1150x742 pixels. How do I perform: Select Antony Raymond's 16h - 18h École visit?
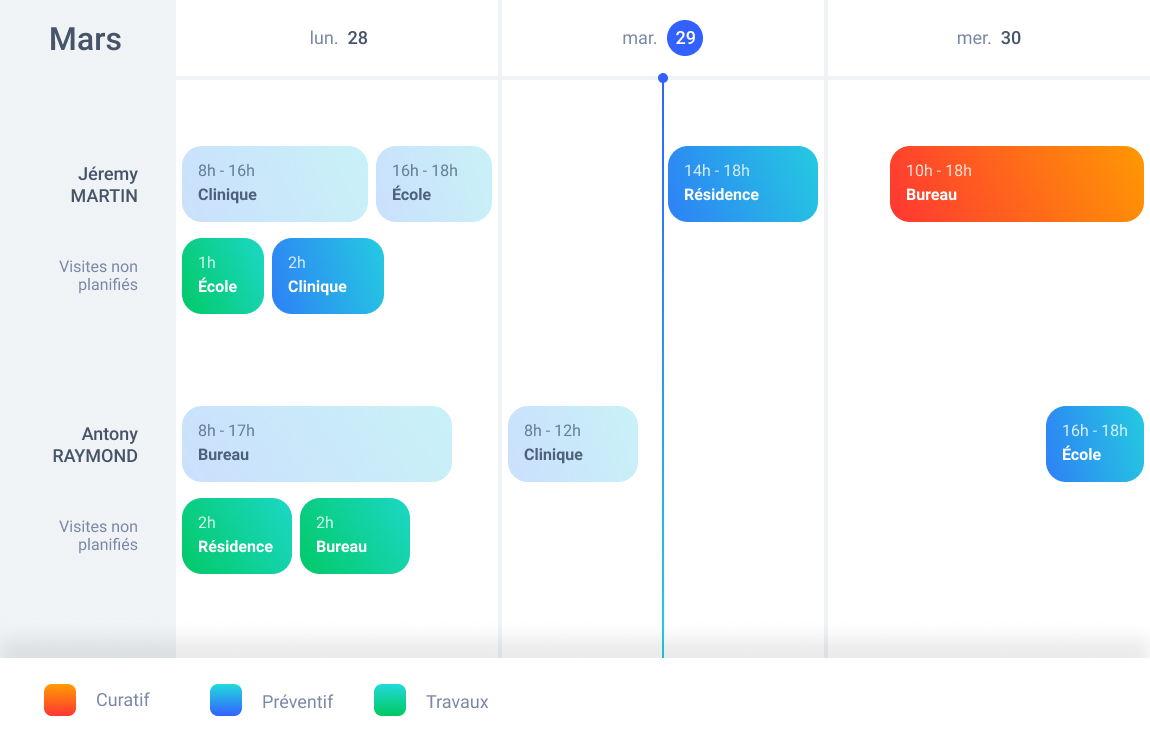coord(1094,444)
